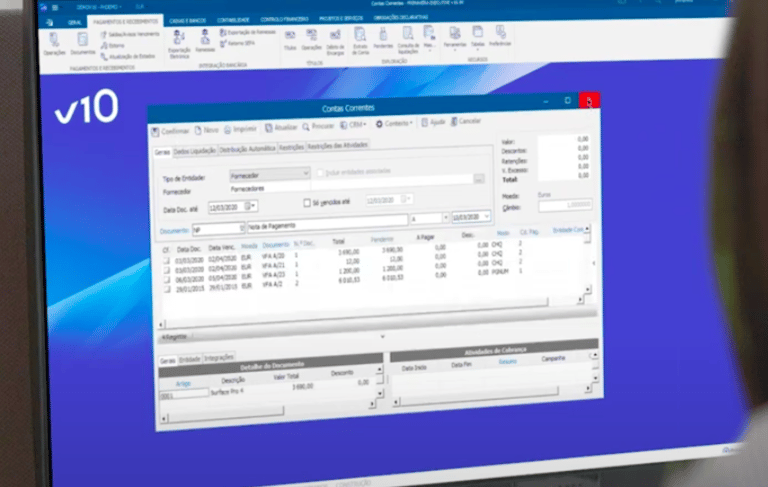Click Novo in Contas Correntes toolbar

[206, 130]
